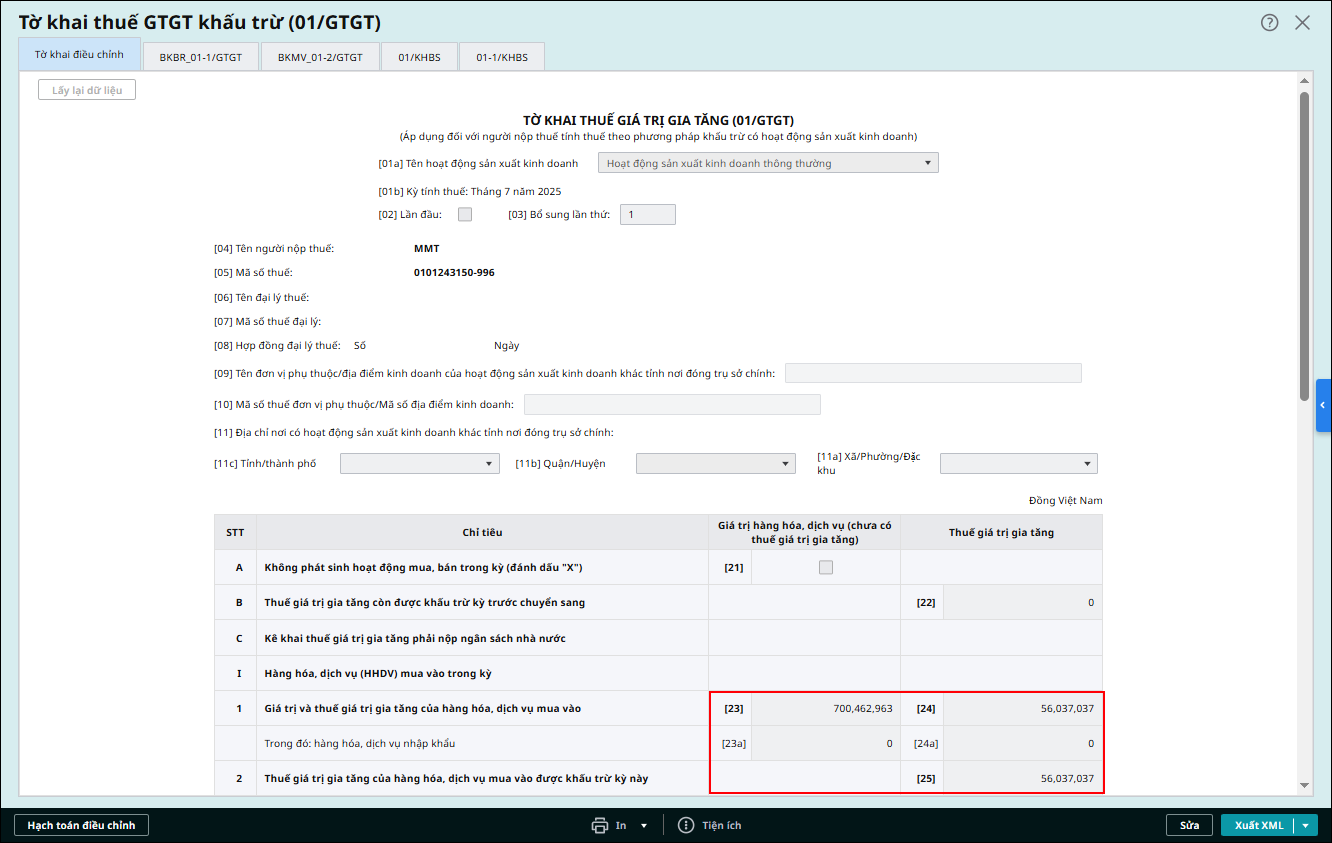The width and height of the screenshot is (1332, 843).
Task: Open the Xã/Phường/Đặc khu dropdown
Action: point(1018,463)
